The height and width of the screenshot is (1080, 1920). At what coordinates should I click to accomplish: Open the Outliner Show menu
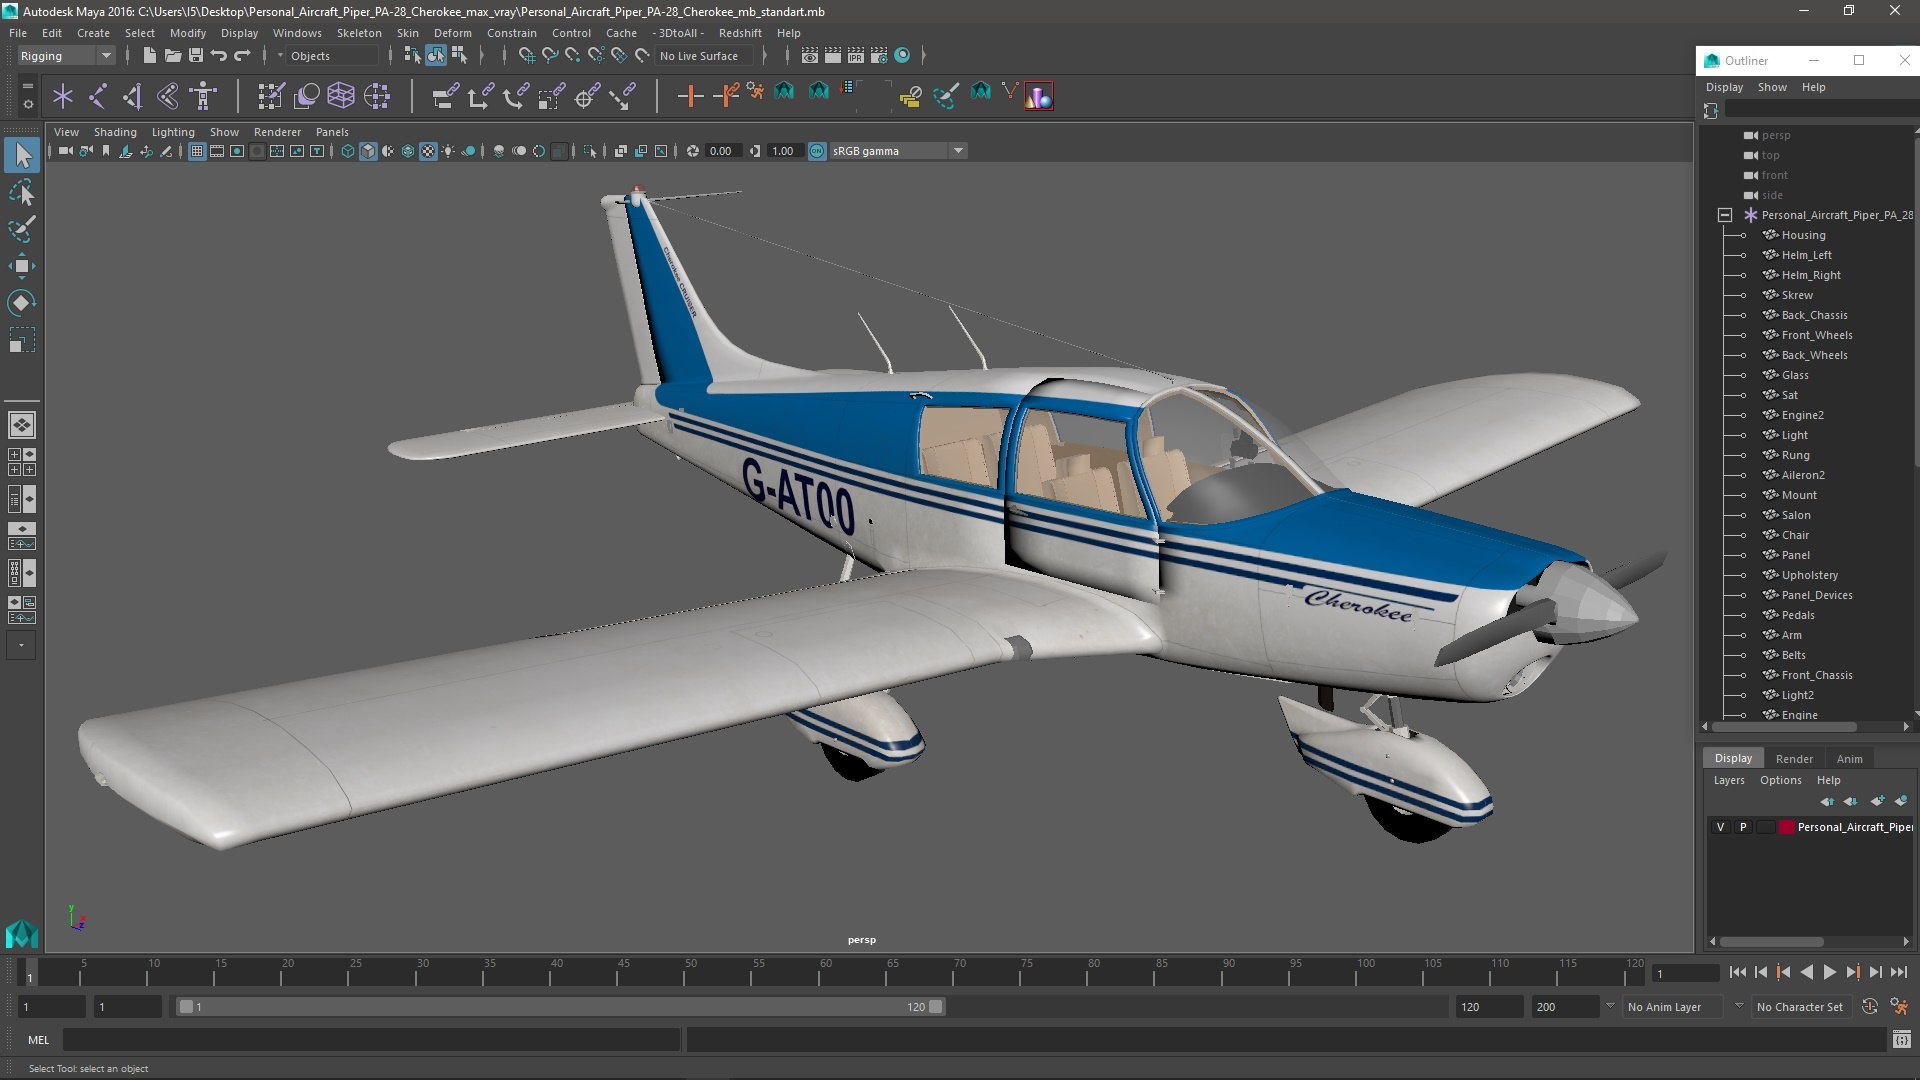1772,87
